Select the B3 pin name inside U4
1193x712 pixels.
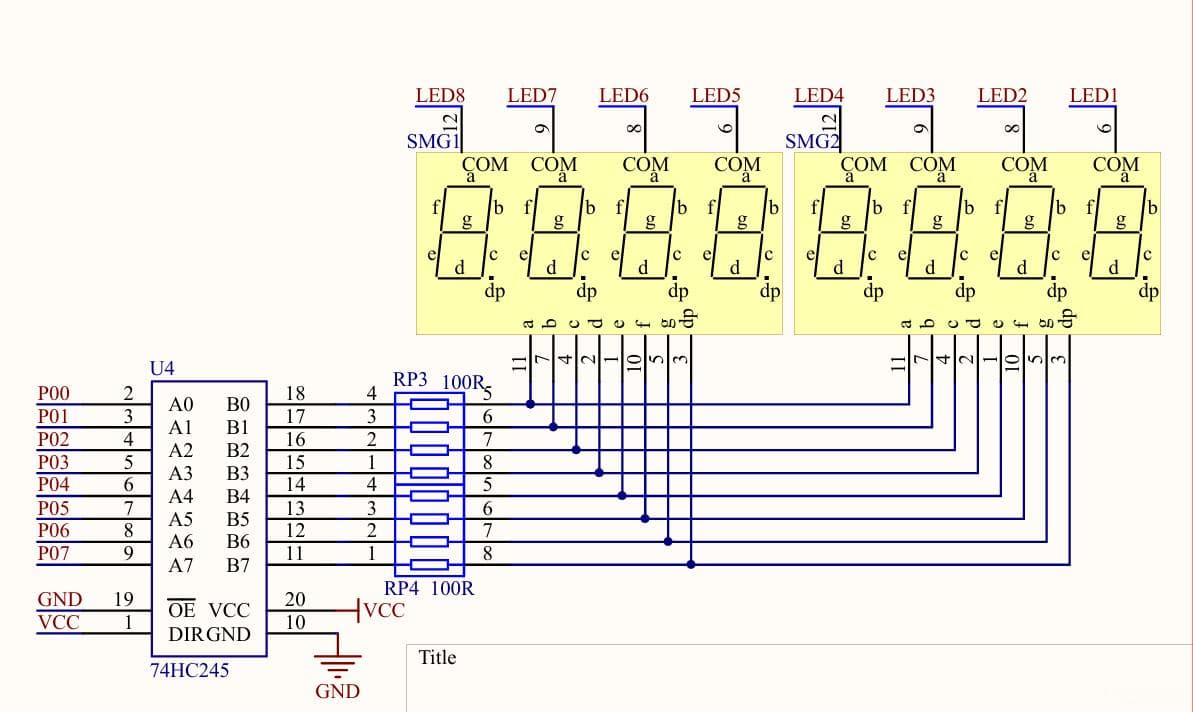[x=237, y=473]
